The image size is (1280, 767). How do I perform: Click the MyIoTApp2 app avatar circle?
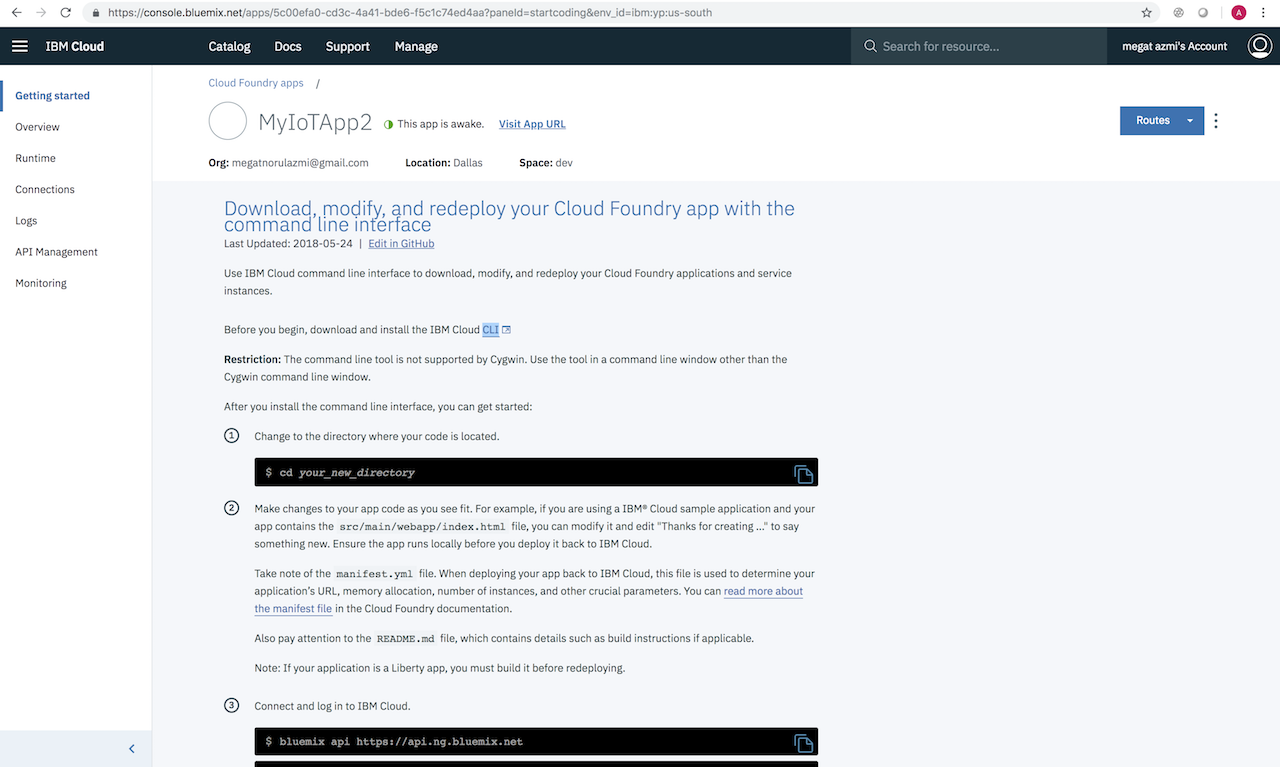point(228,121)
